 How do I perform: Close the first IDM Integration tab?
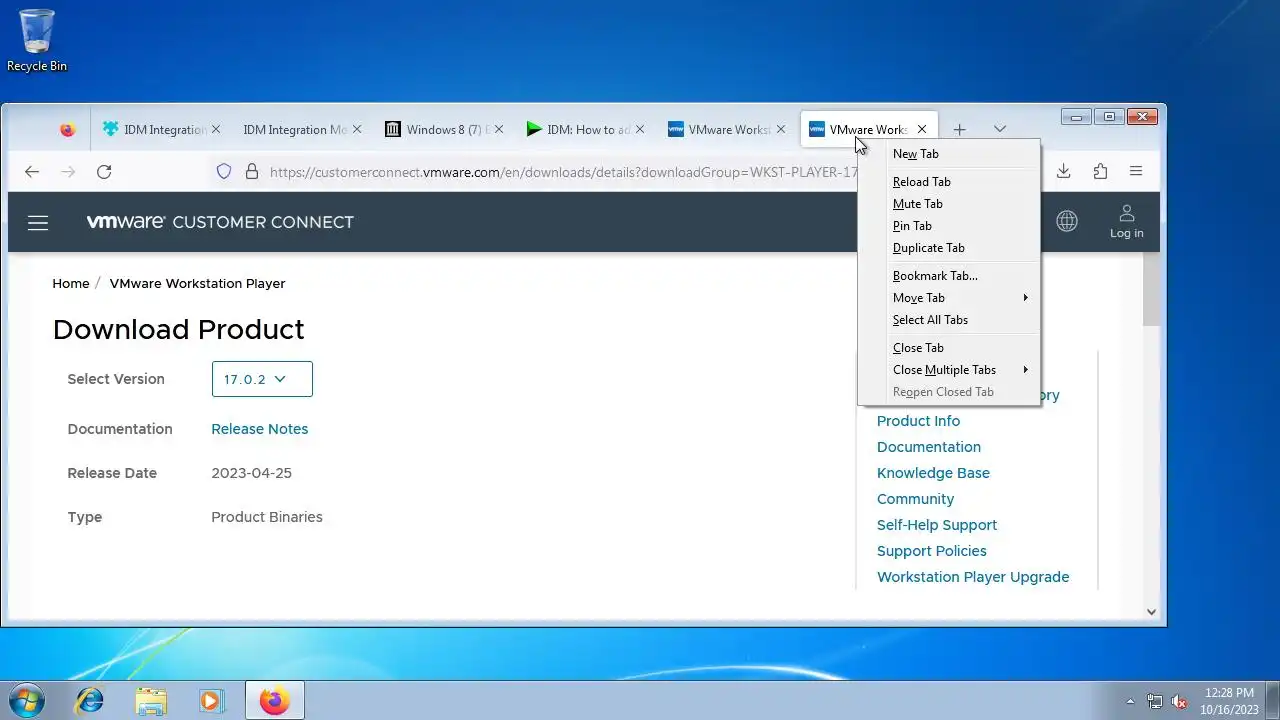(216, 130)
